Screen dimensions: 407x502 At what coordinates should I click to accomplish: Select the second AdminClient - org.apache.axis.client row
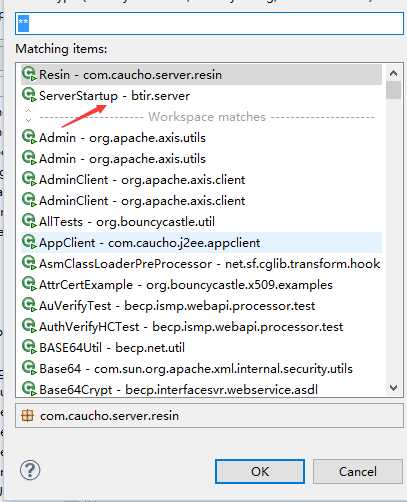201,201
